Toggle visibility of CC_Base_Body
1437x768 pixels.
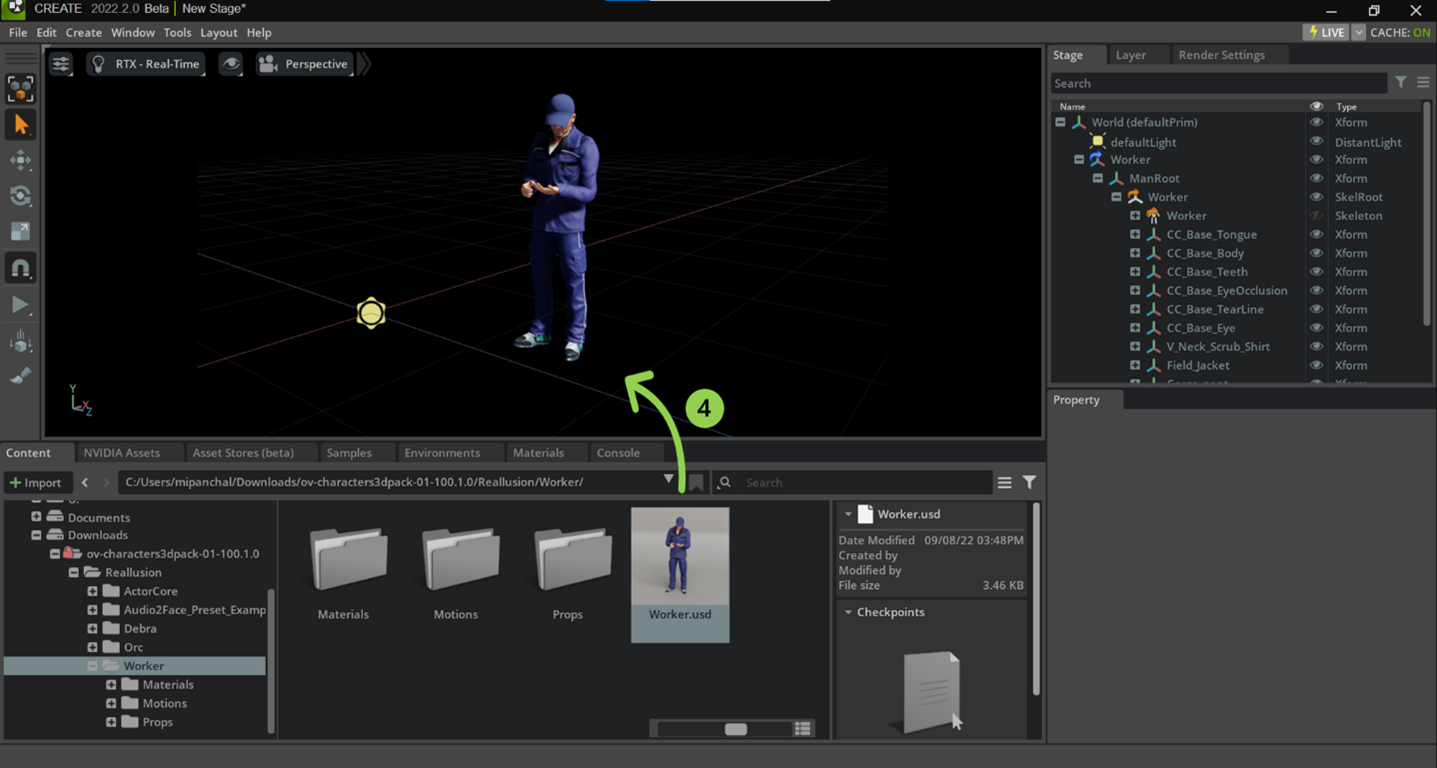pyautogui.click(x=1316, y=253)
